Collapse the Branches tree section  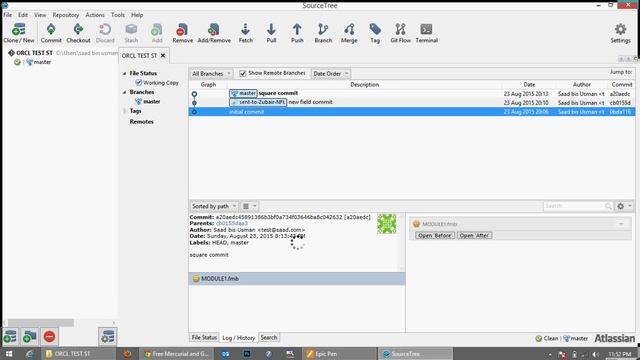click(124, 92)
